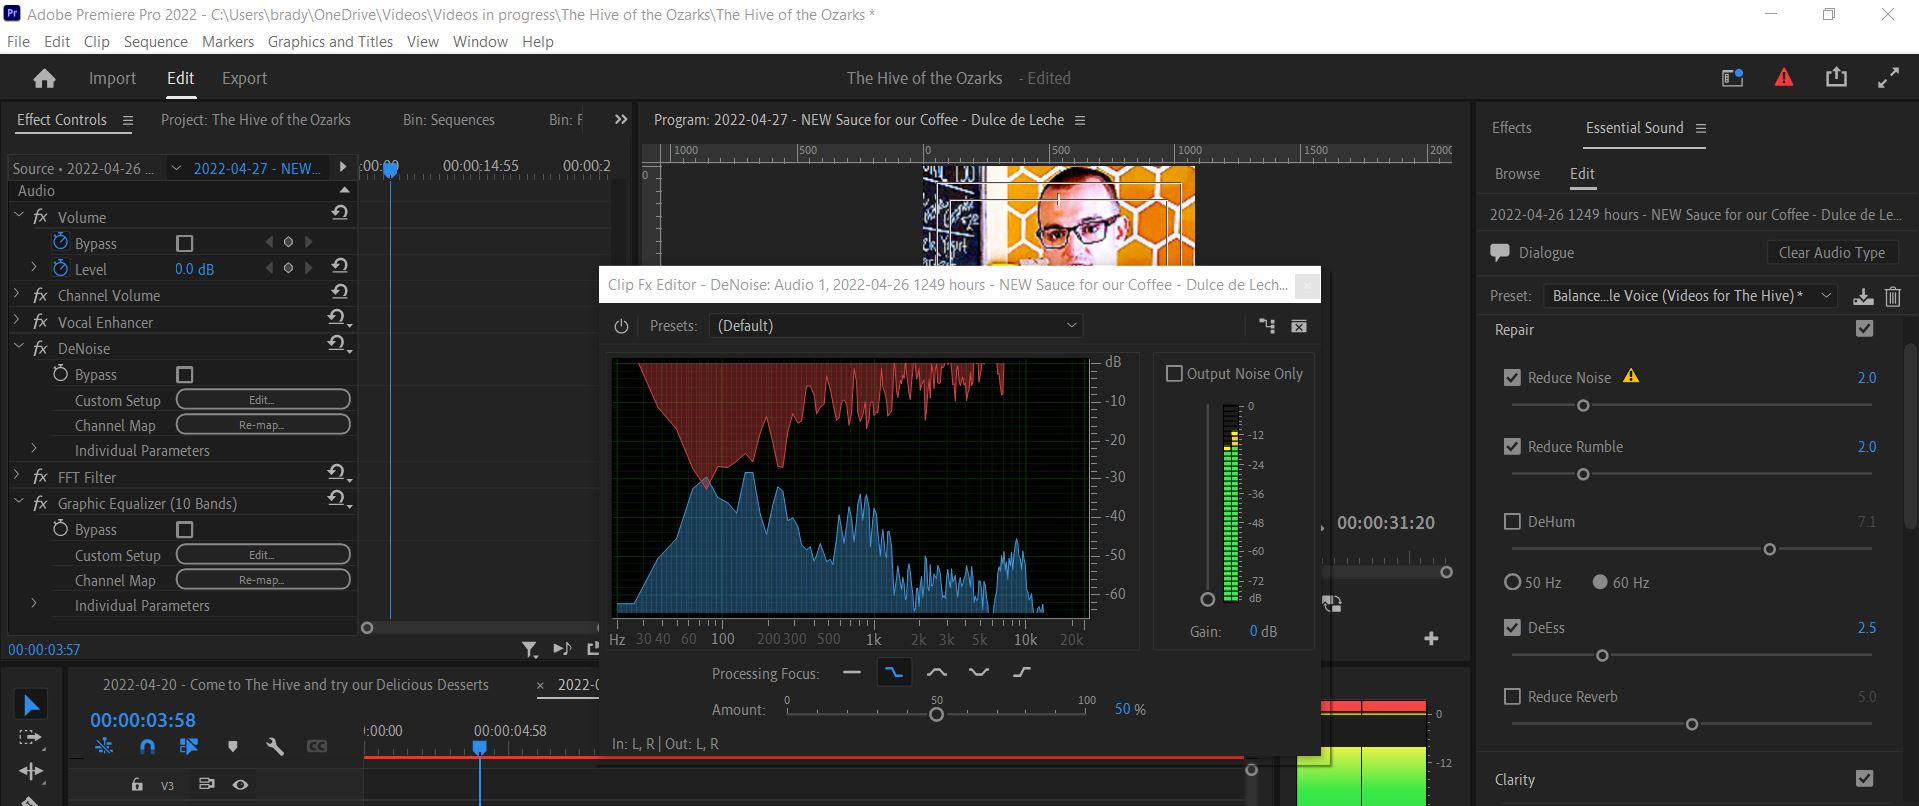Open the Sequence menu
This screenshot has height=806, width=1919.
coord(155,41)
